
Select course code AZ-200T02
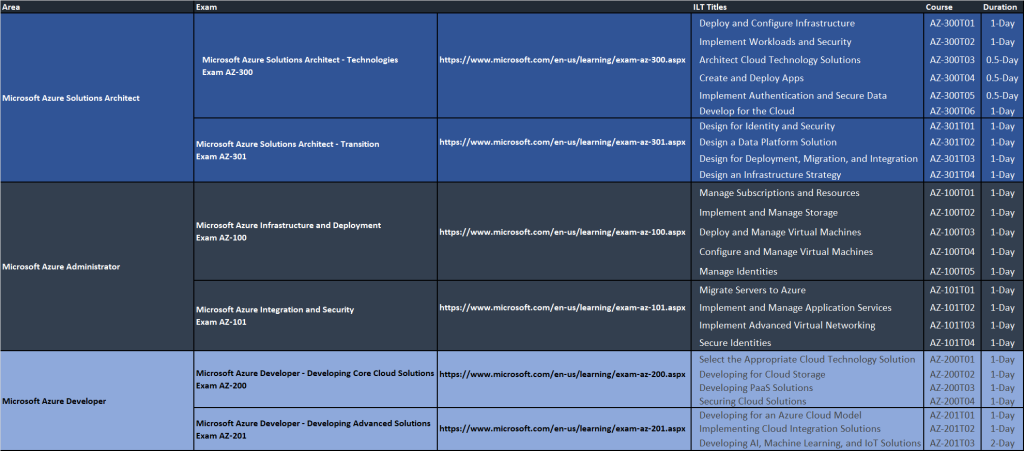pyautogui.click(x=952, y=374)
